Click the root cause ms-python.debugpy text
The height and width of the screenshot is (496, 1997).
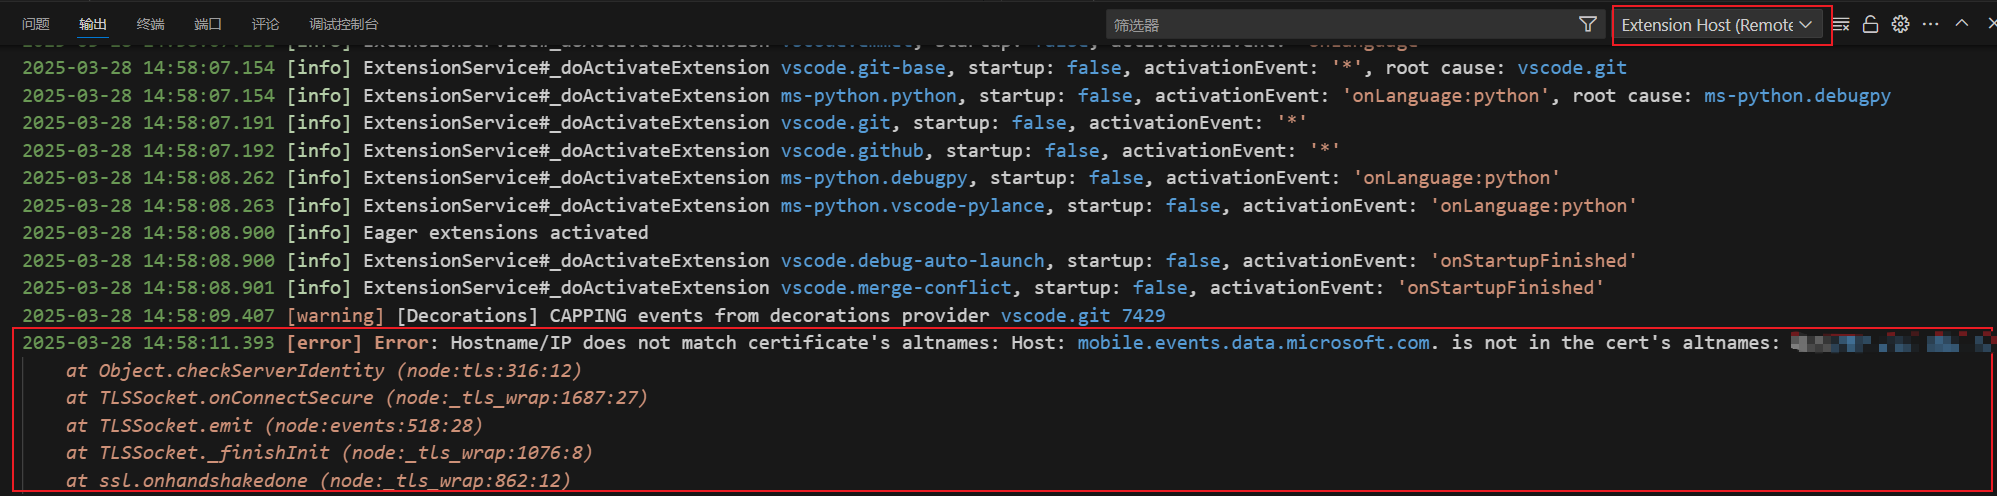pos(1797,96)
